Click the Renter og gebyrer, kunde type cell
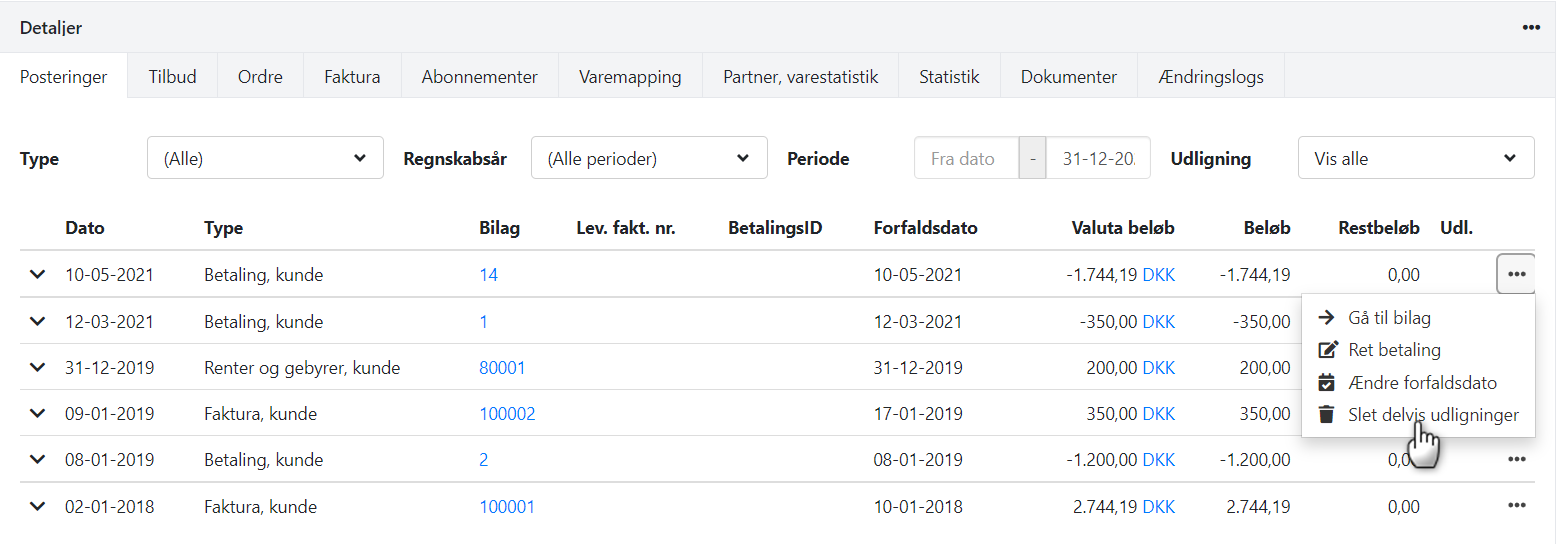The height and width of the screenshot is (544, 1559). click(302, 368)
